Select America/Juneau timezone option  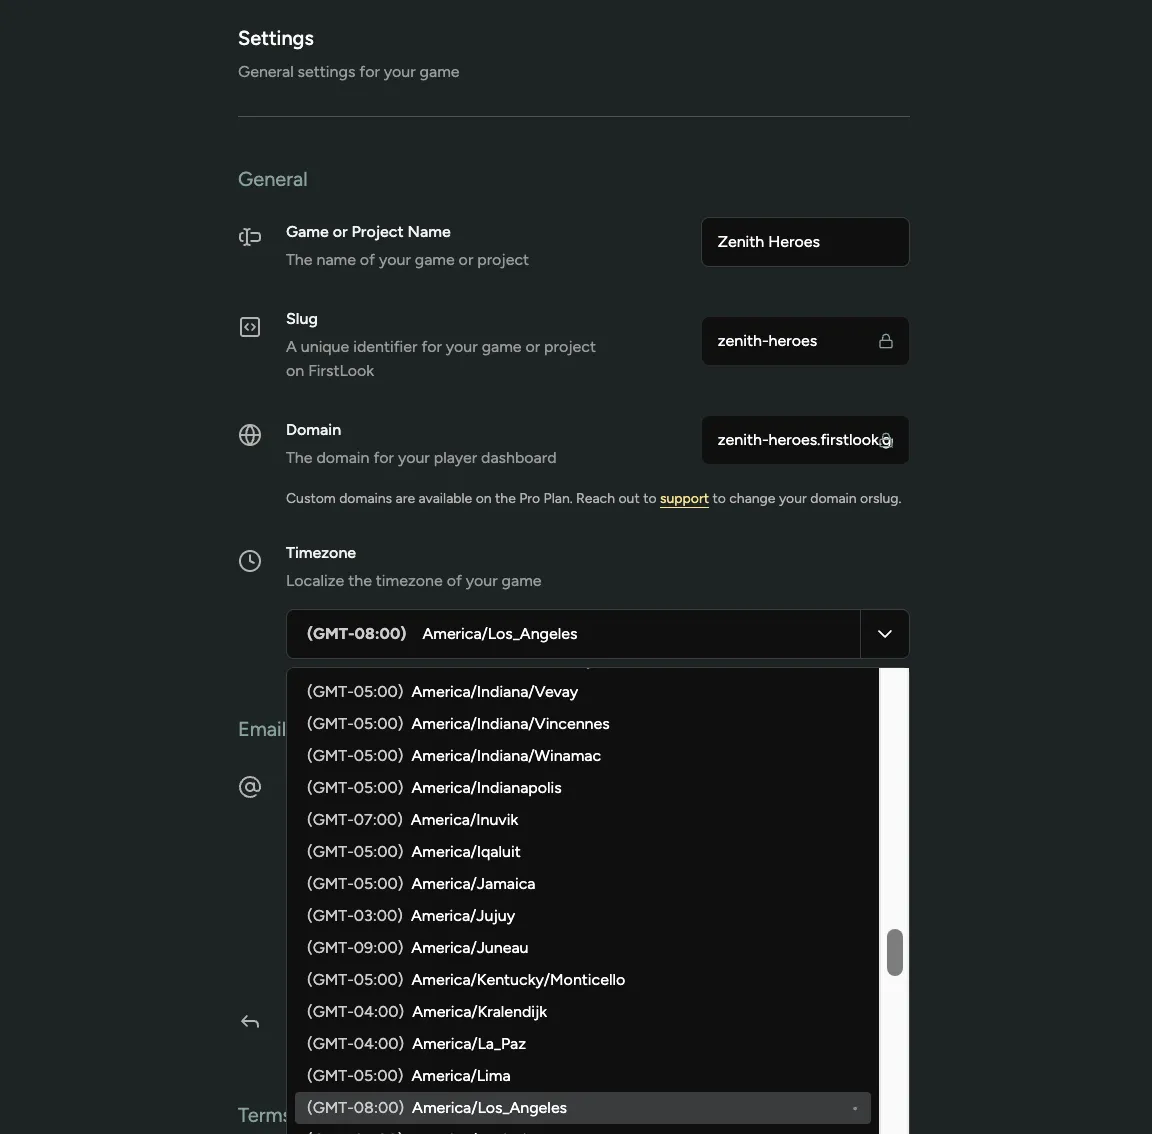pyautogui.click(x=469, y=948)
